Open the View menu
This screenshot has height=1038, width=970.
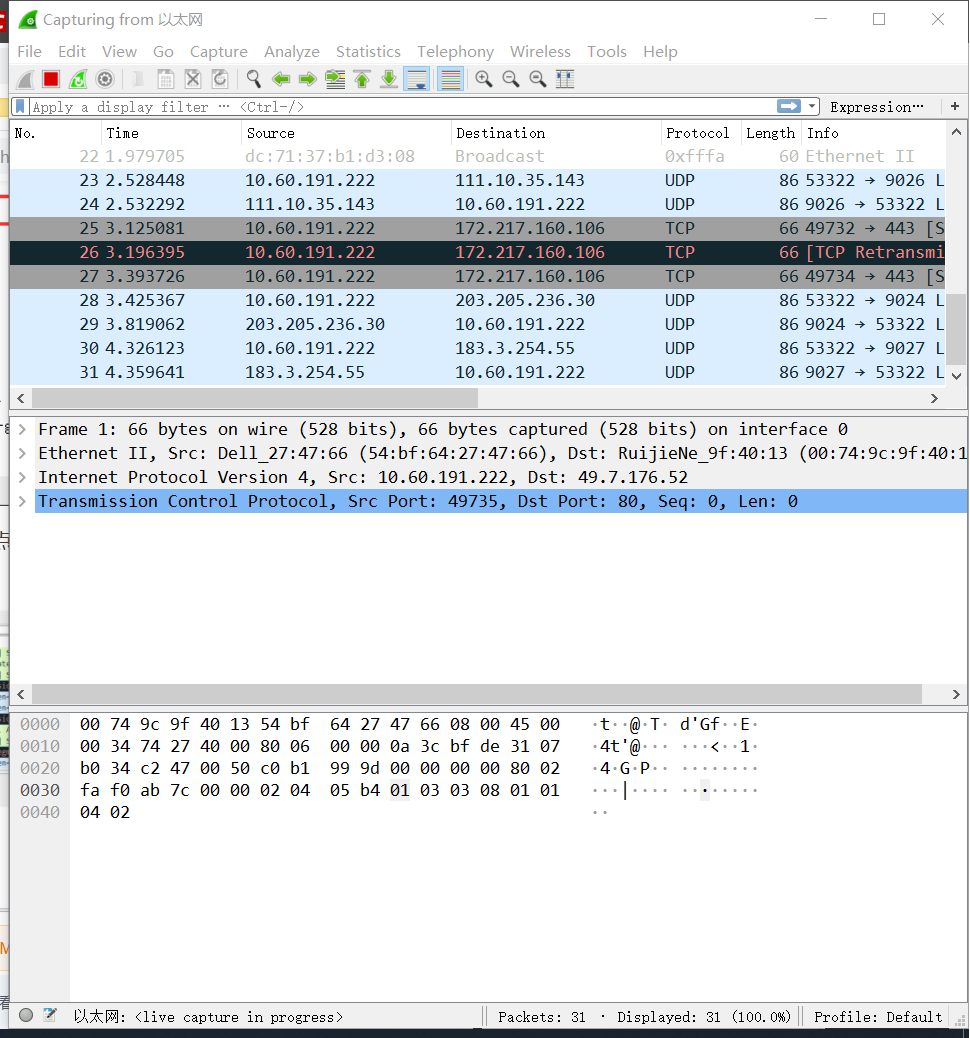point(119,52)
